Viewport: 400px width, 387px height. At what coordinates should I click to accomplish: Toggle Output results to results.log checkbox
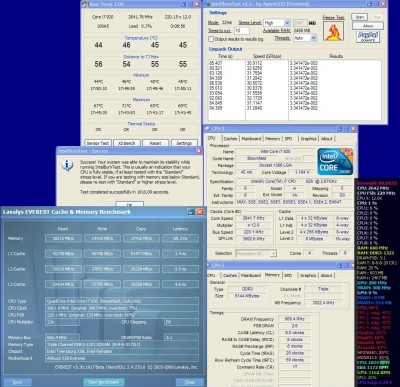tap(211, 39)
